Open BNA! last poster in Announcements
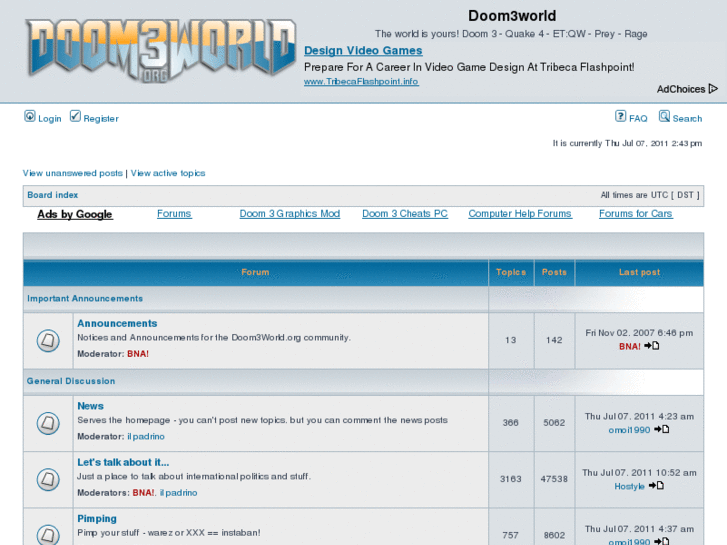The width and height of the screenshot is (727, 545). 630,346
